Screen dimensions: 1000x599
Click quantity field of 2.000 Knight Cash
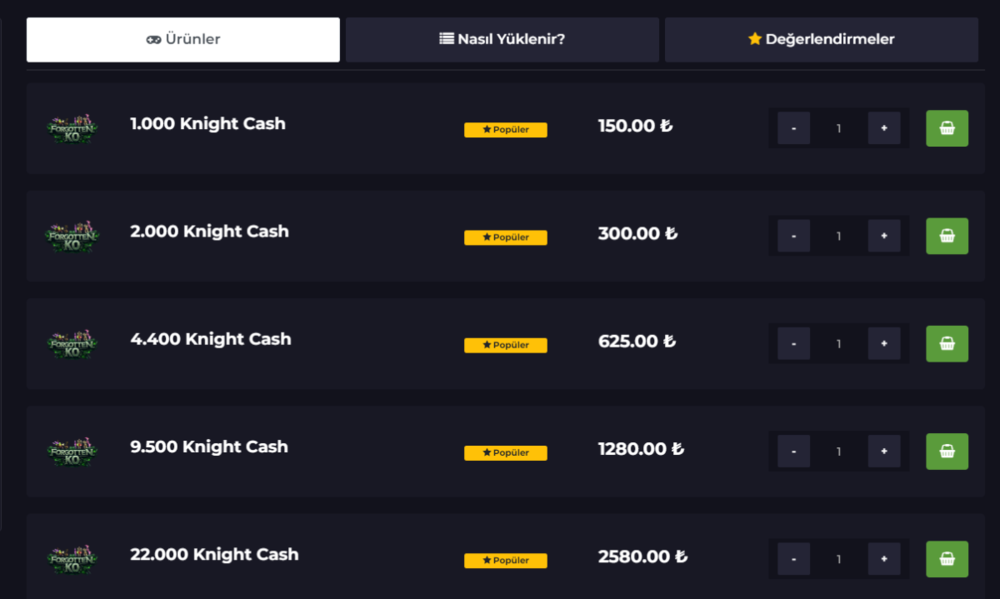pyautogui.click(x=839, y=236)
